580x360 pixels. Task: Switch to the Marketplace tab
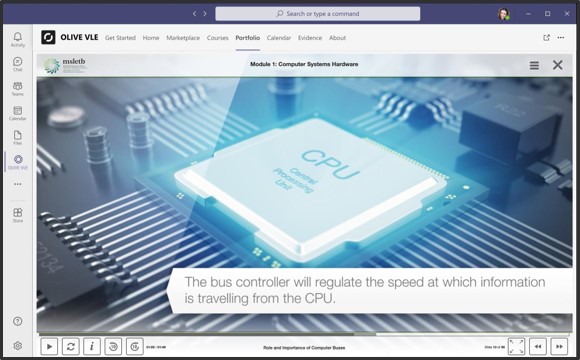click(183, 38)
